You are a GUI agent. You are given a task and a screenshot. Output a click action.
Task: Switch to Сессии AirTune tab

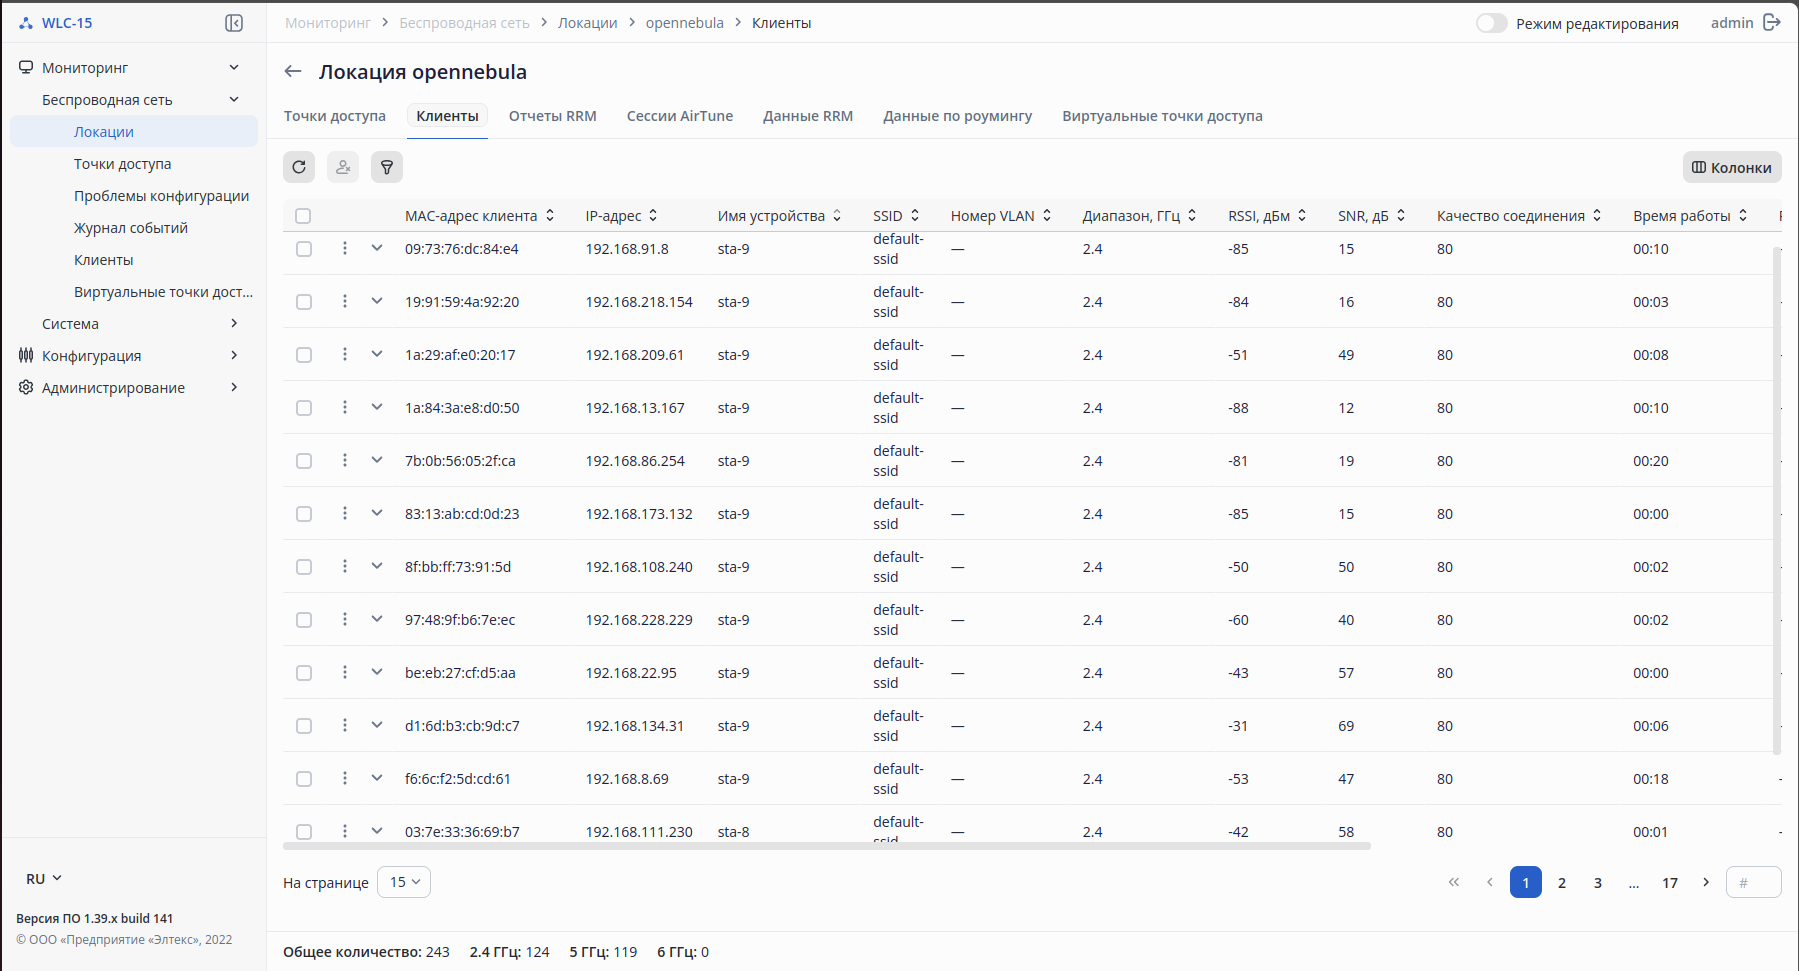[x=680, y=116]
